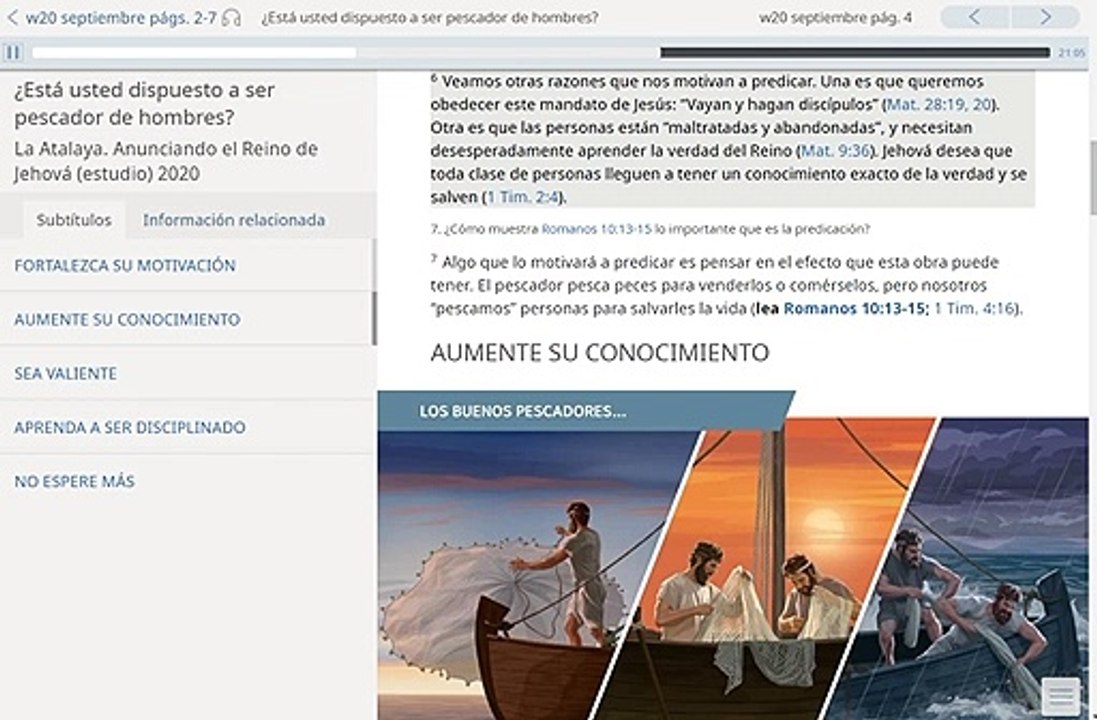Open the 1 Tim. 2:4 scripture link
This screenshot has height=720, width=1097.
point(523,197)
